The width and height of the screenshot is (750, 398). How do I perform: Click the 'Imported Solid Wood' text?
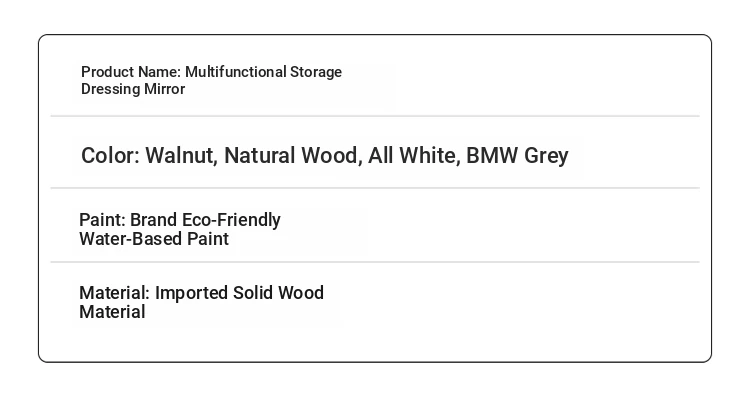239,293
